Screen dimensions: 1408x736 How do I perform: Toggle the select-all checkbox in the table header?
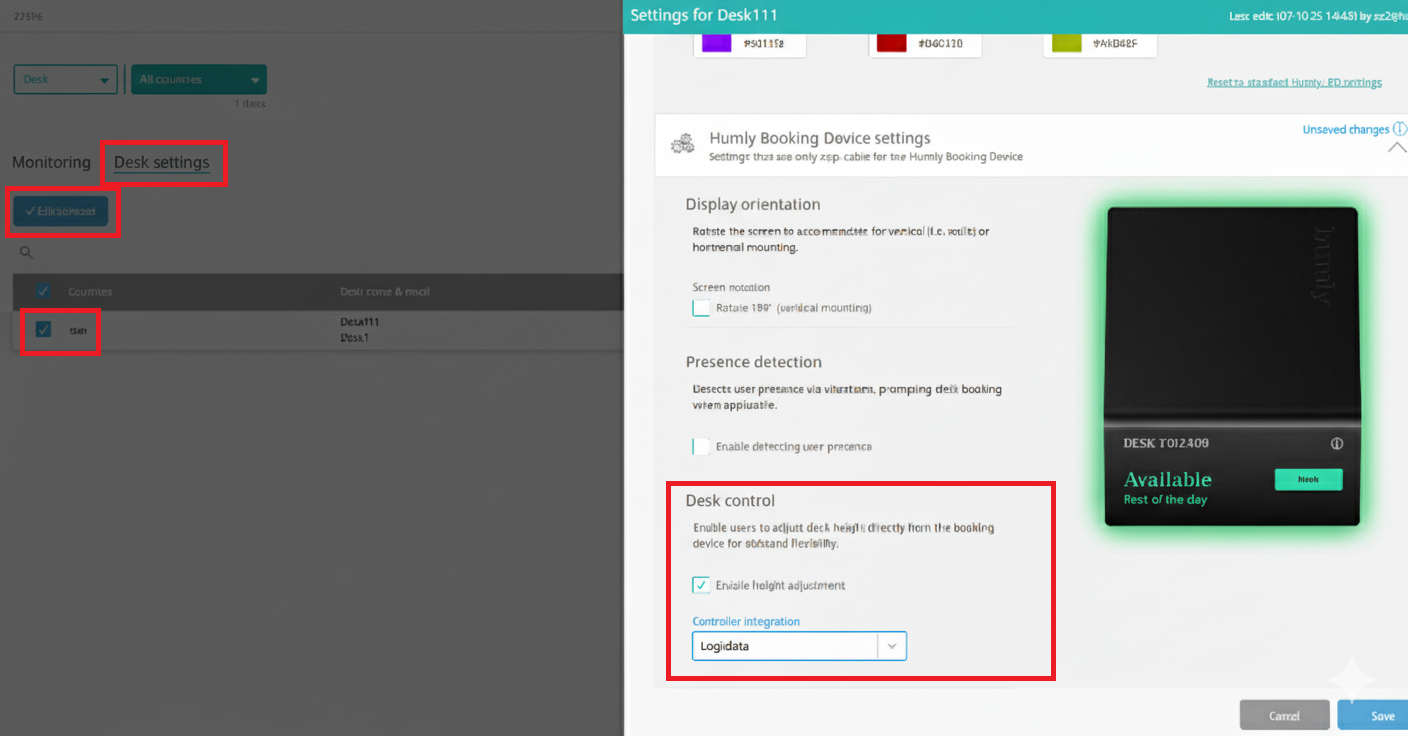(x=43, y=291)
